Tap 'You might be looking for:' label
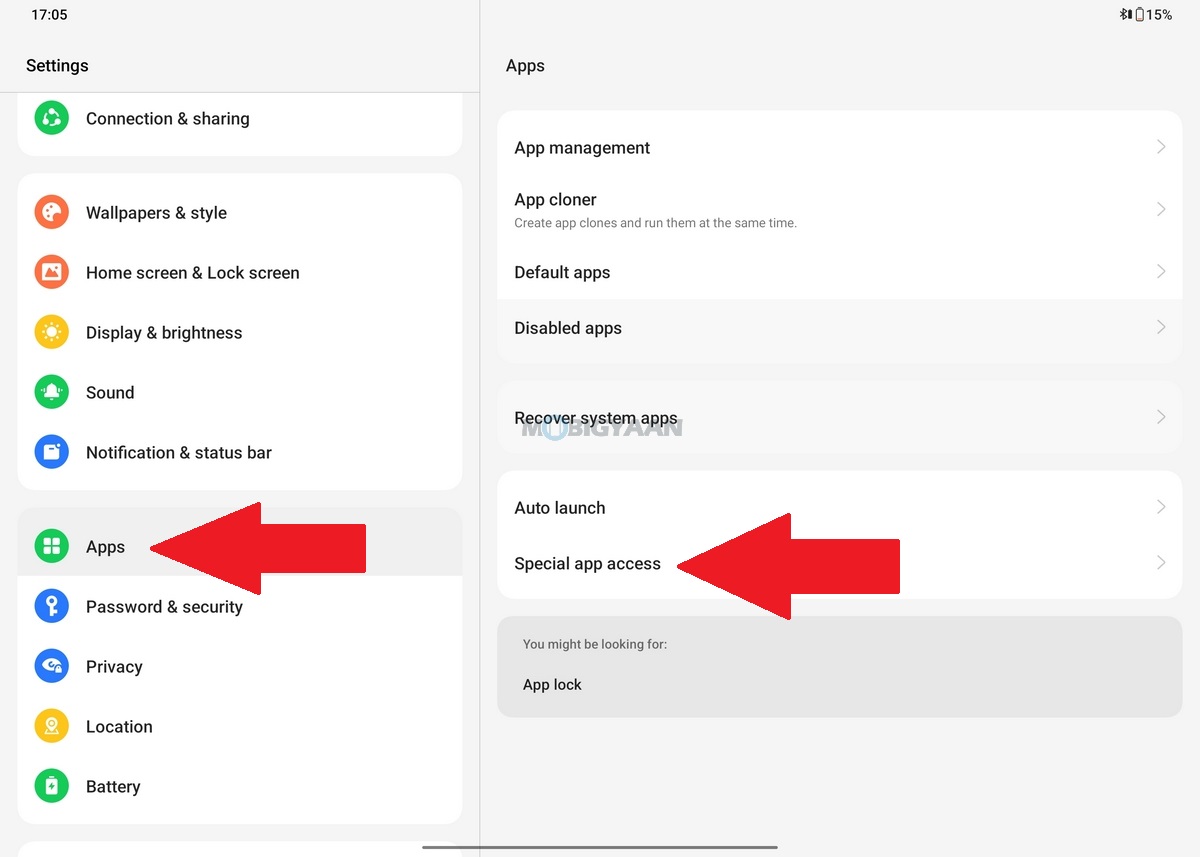The width and height of the screenshot is (1200, 857). (595, 644)
